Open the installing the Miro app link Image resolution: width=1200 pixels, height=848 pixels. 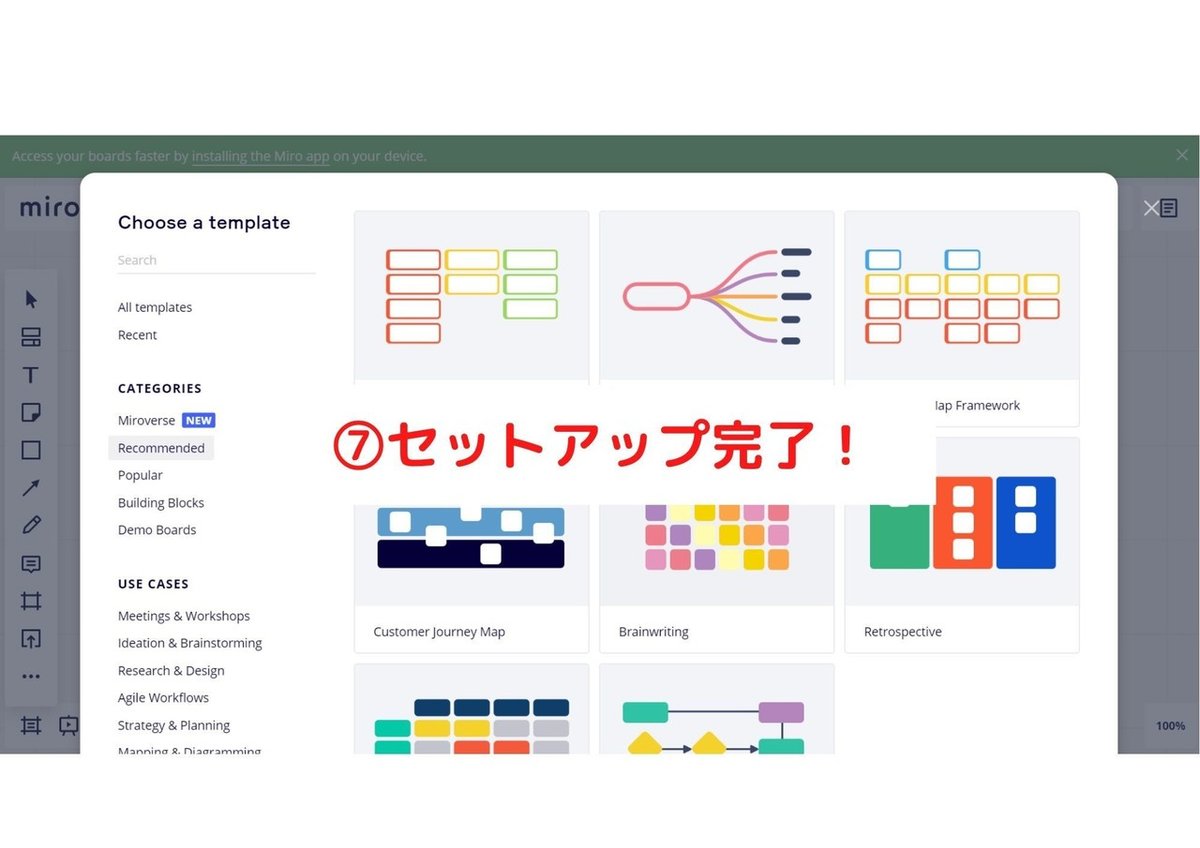[x=260, y=156]
